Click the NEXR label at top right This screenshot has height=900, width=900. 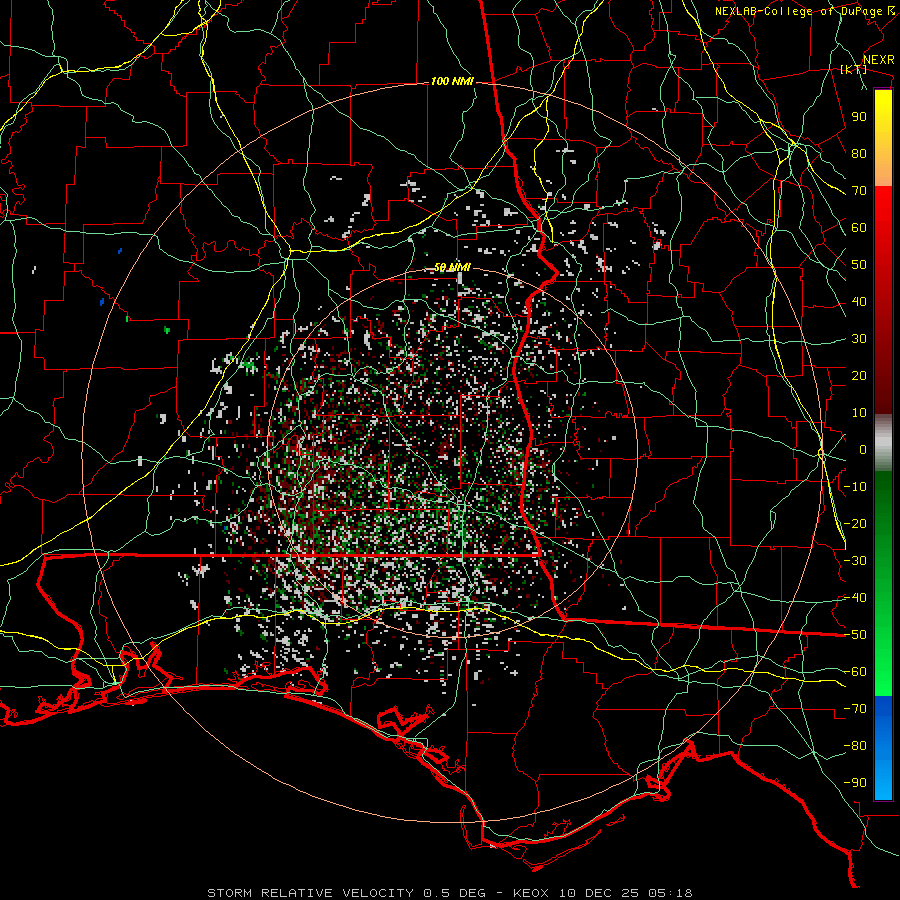(x=879, y=60)
